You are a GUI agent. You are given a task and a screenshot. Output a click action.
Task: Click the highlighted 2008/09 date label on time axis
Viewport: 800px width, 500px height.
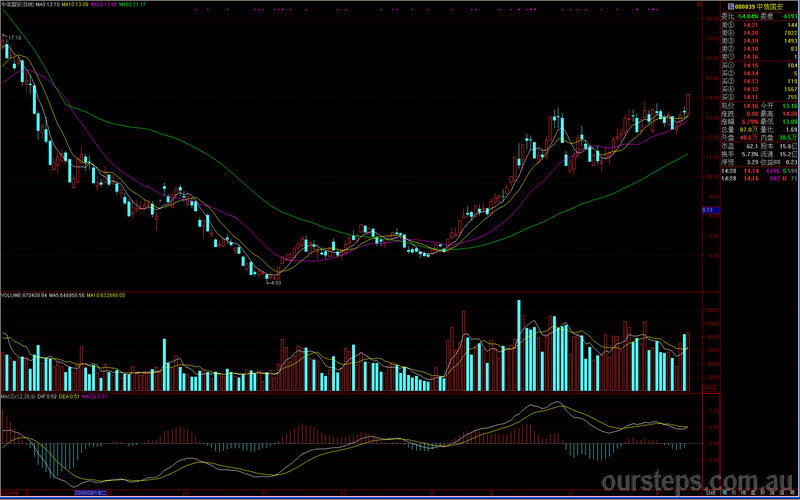[x=90, y=493]
